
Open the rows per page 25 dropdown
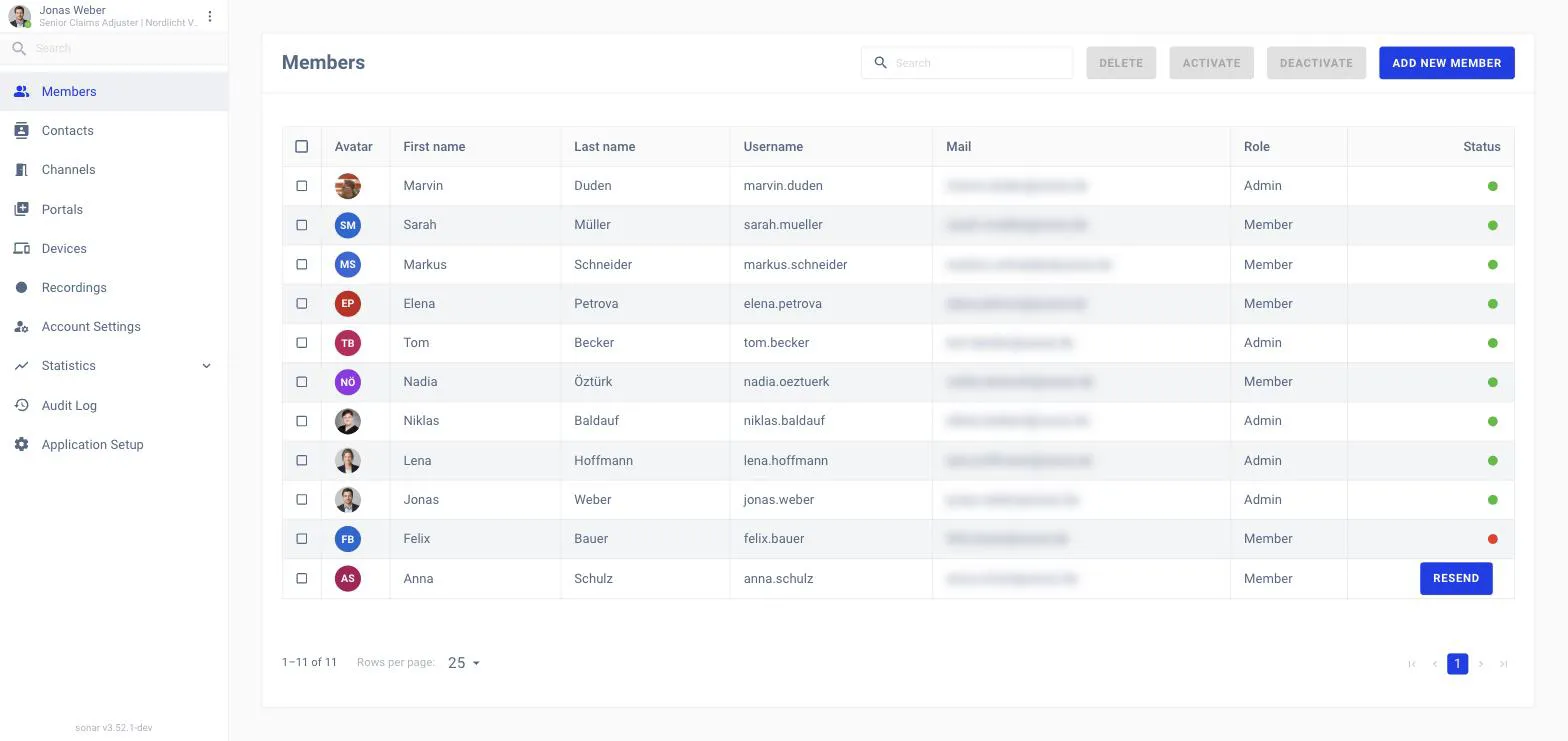[x=464, y=663]
